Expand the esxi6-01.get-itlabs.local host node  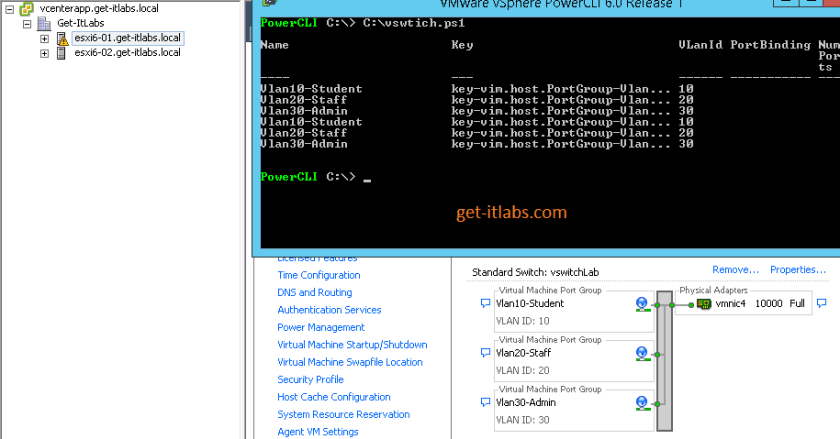point(44,39)
